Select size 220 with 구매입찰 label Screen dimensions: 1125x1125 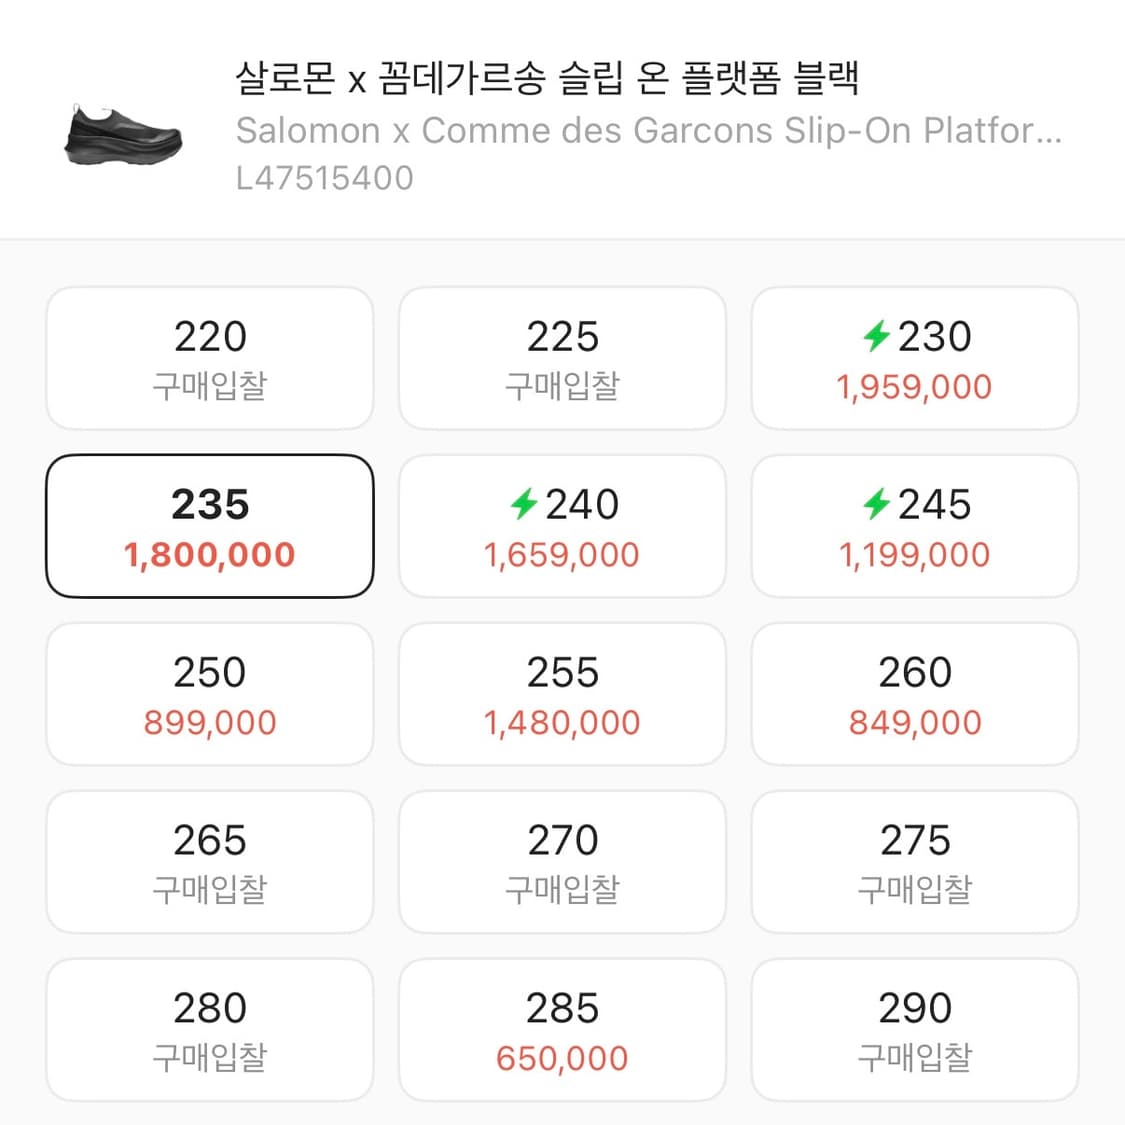tap(209, 358)
